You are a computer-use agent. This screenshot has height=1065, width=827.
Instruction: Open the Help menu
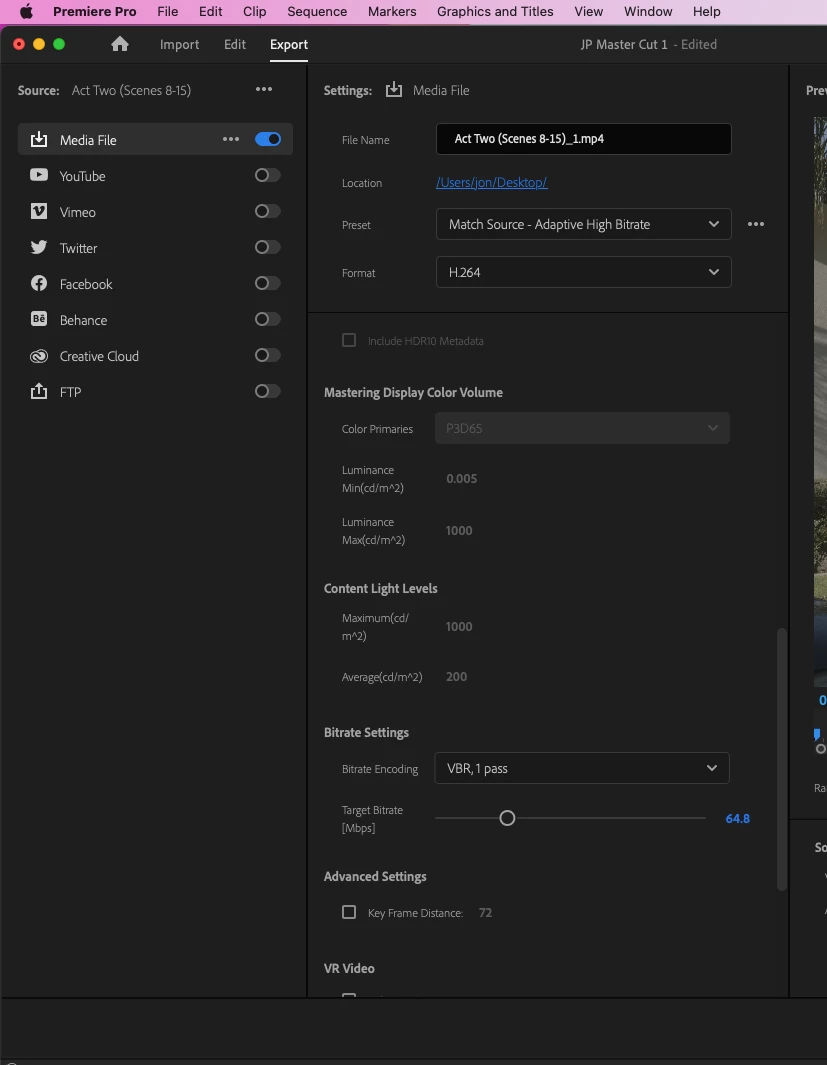707,12
